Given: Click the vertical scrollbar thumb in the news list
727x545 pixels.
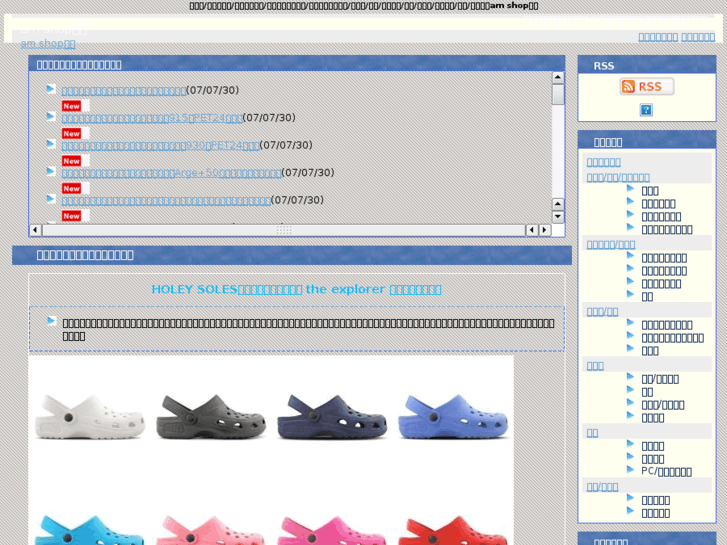Looking at the screenshot, I should coord(558,94).
